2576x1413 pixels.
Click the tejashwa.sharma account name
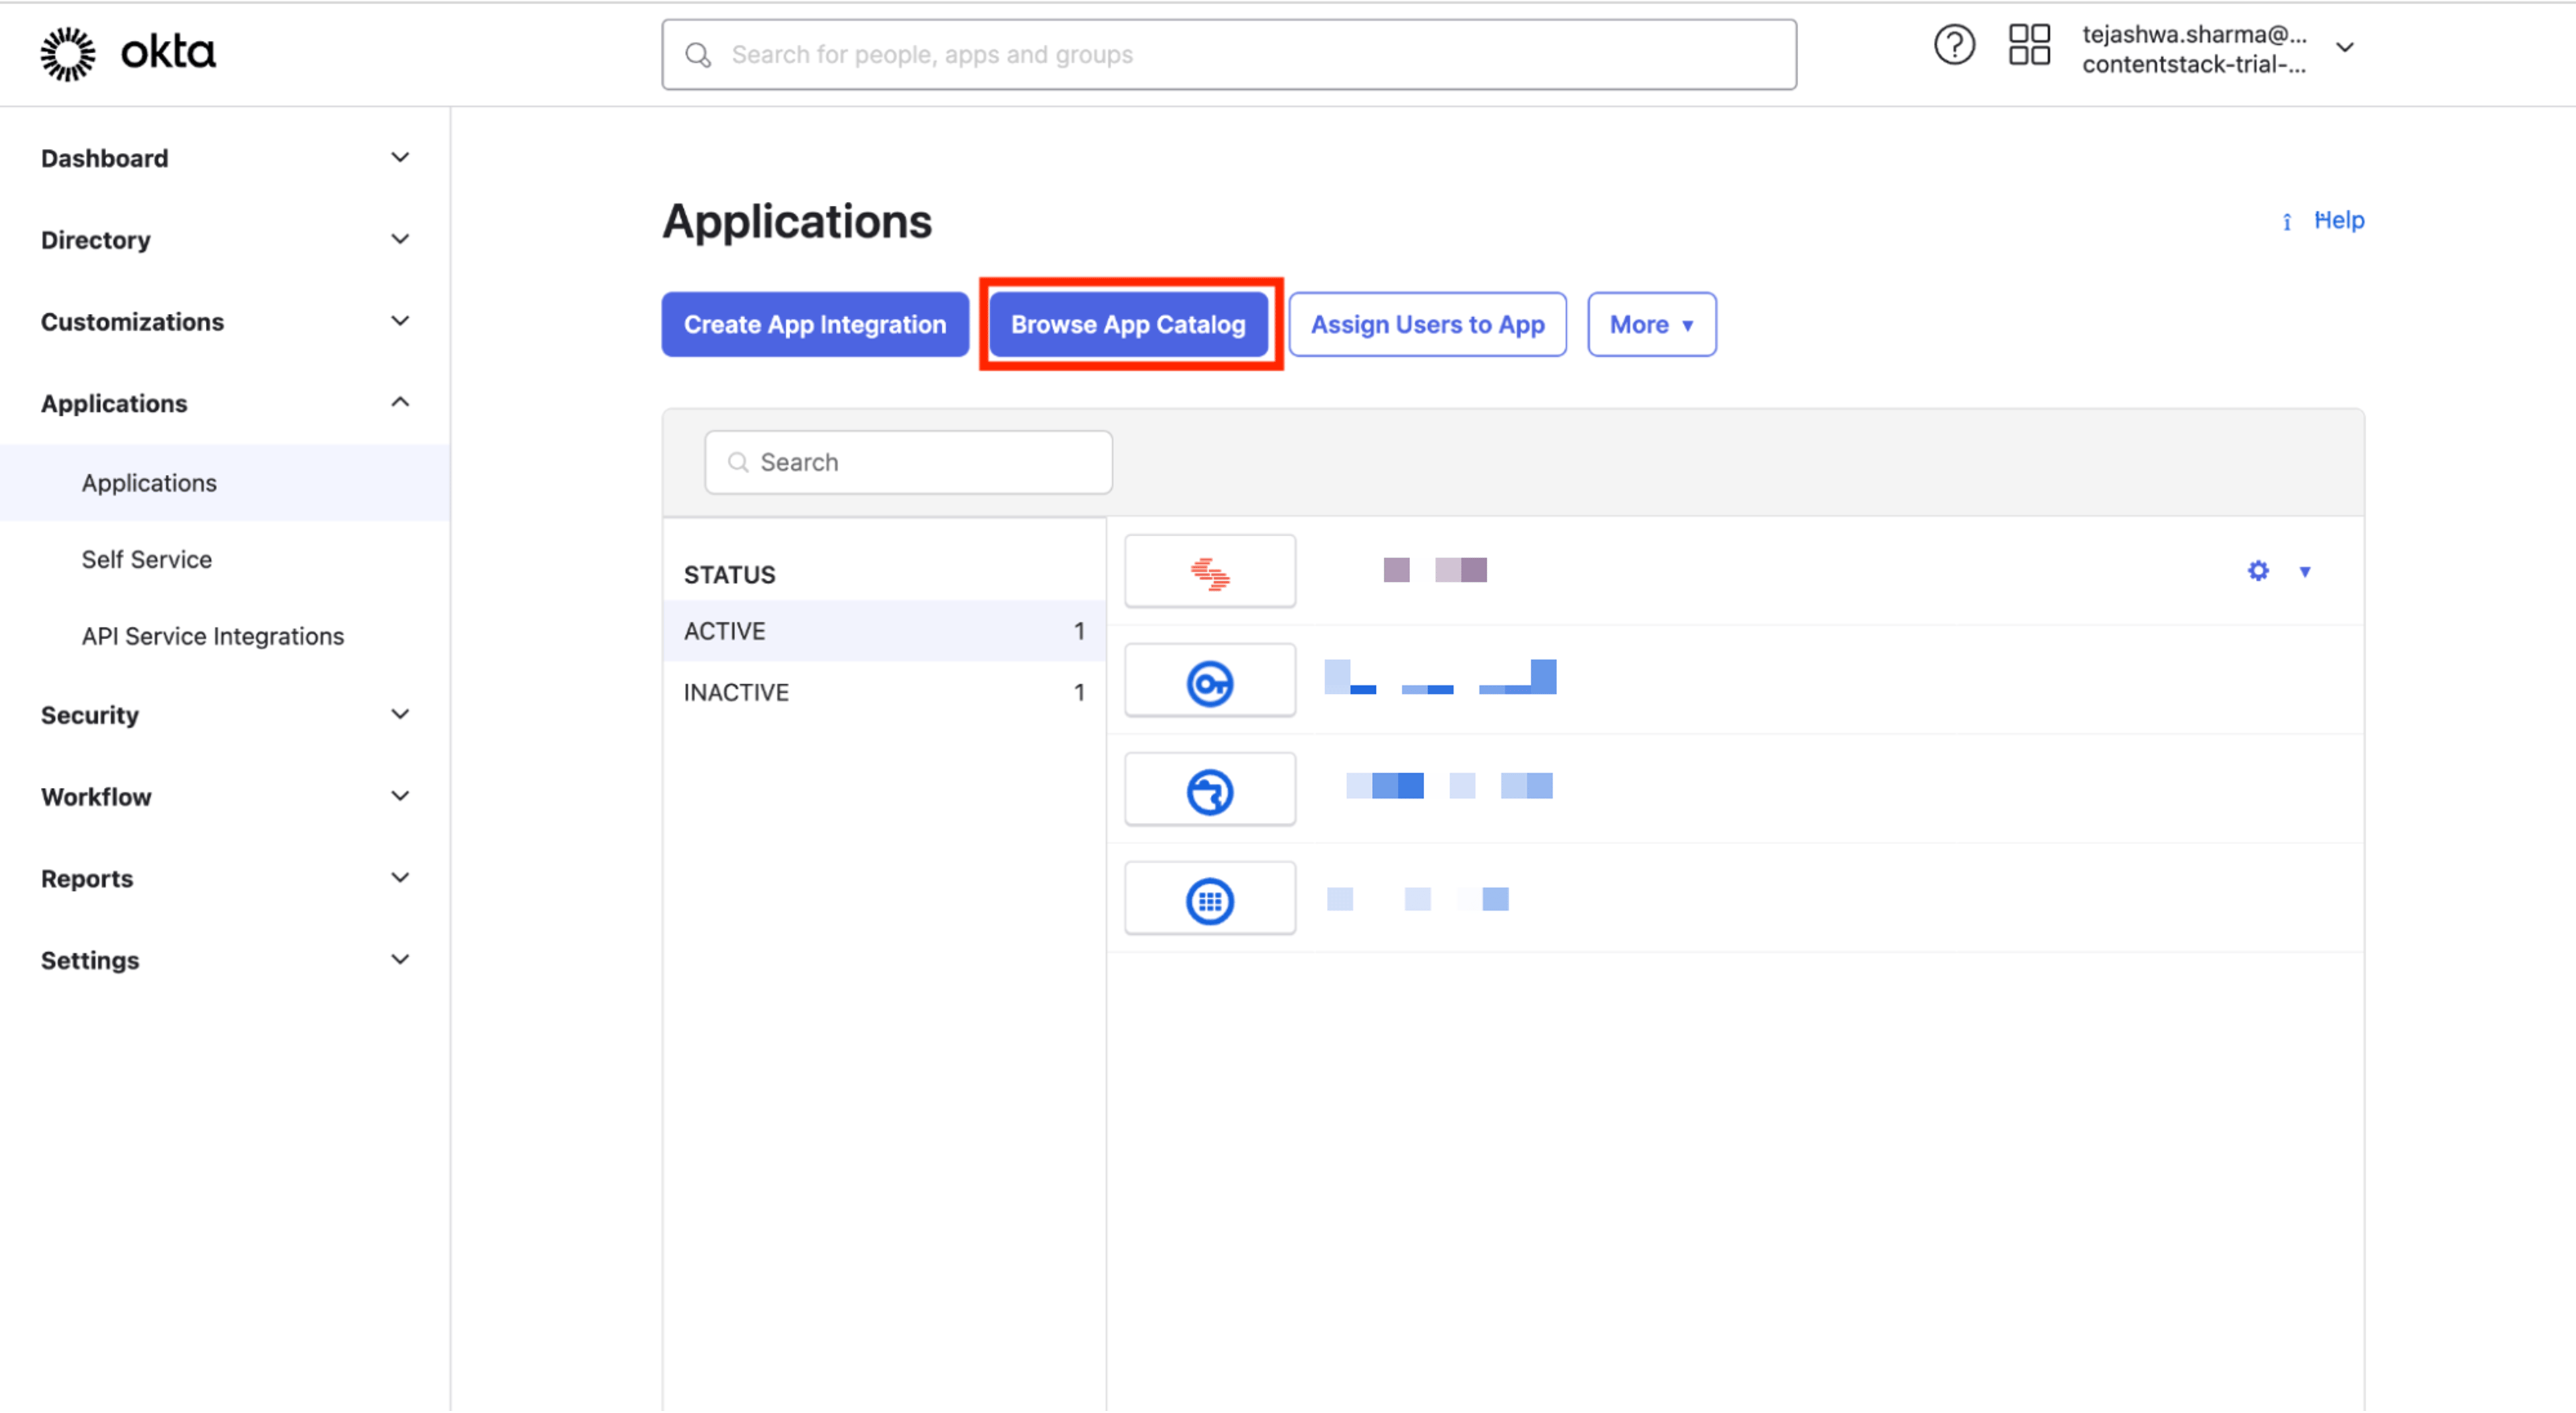click(x=2194, y=35)
